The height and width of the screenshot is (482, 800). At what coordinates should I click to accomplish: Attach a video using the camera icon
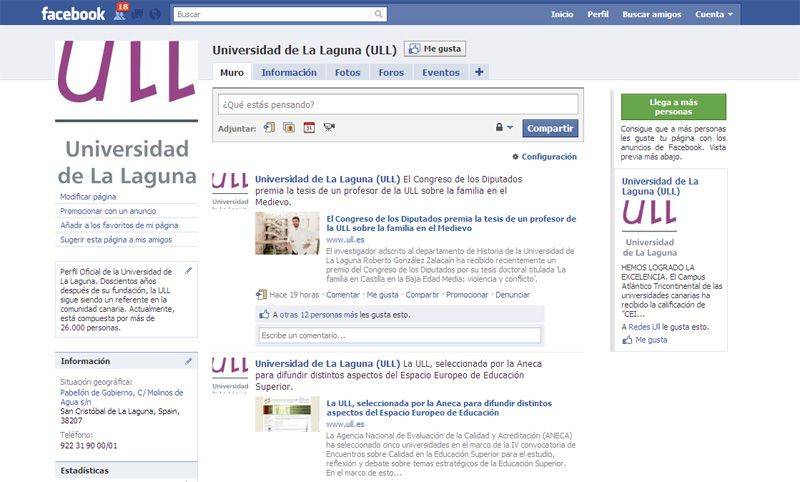[x=329, y=128]
